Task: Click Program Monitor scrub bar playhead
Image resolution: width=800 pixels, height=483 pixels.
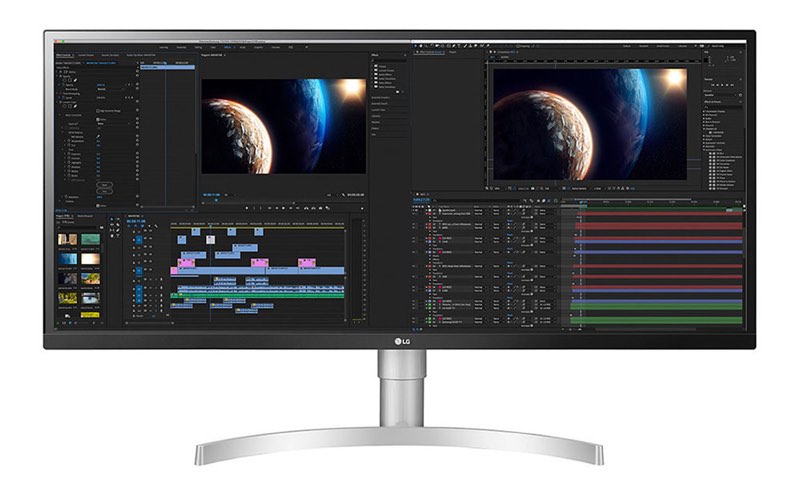Action: [x=216, y=200]
